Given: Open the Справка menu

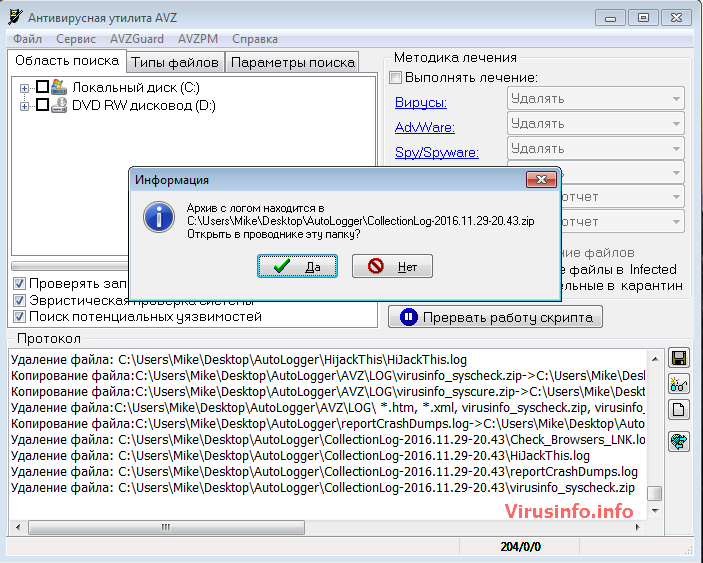Looking at the screenshot, I should click(255, 39).
